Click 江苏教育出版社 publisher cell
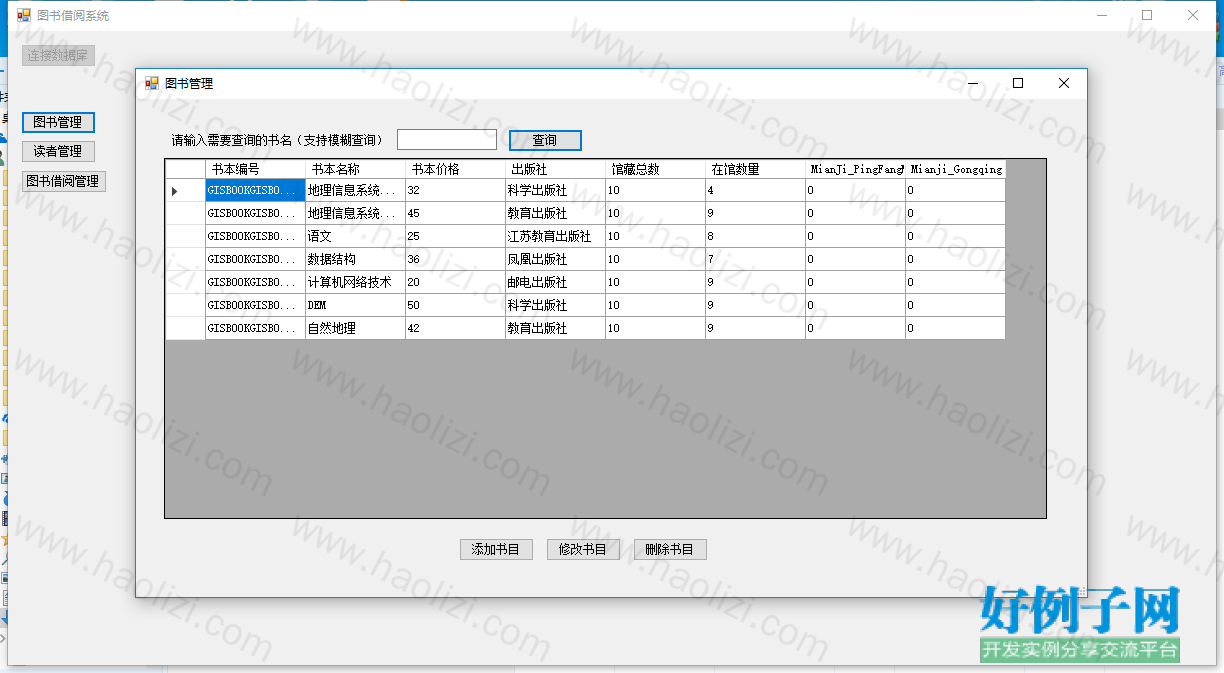Image resolution: width=1224 pixels, height=673 pixels. coord(555,236)
